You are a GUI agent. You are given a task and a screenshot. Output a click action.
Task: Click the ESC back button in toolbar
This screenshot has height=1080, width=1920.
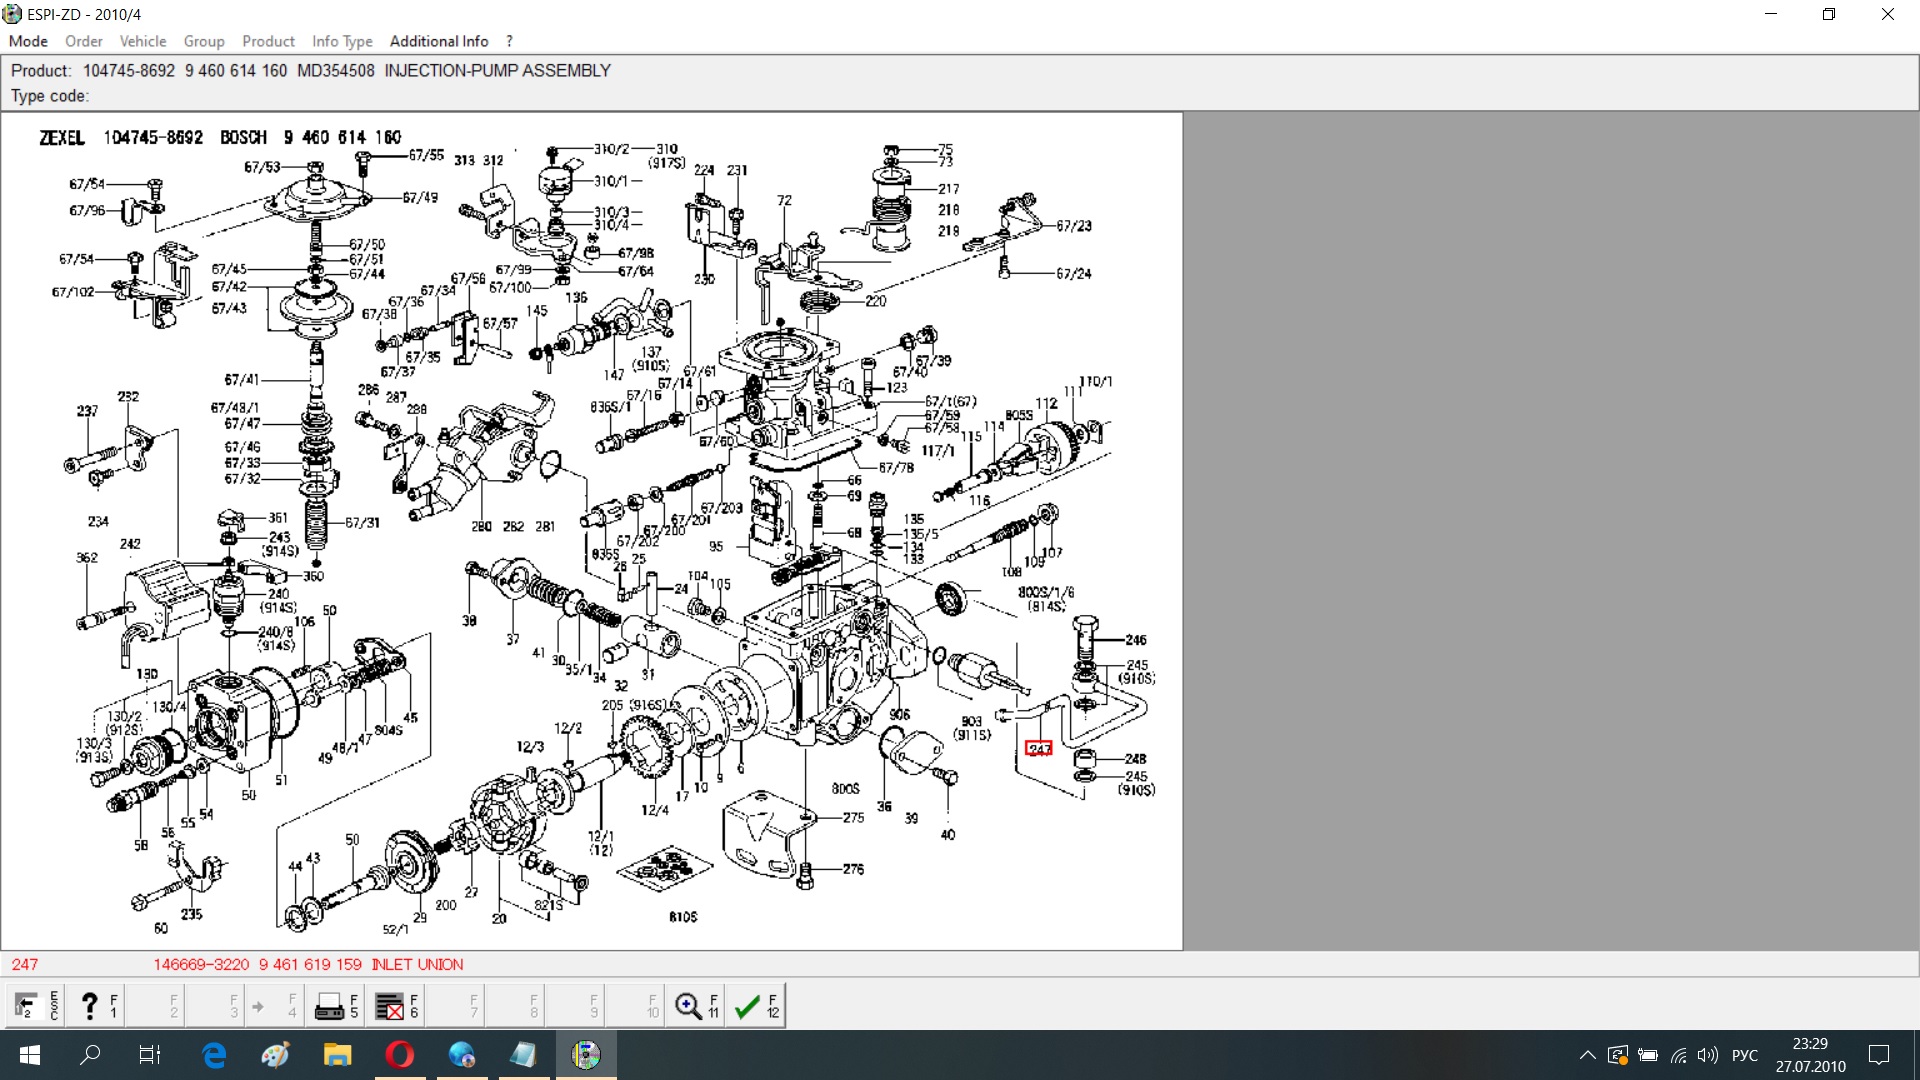click(x=34, y=1006)
